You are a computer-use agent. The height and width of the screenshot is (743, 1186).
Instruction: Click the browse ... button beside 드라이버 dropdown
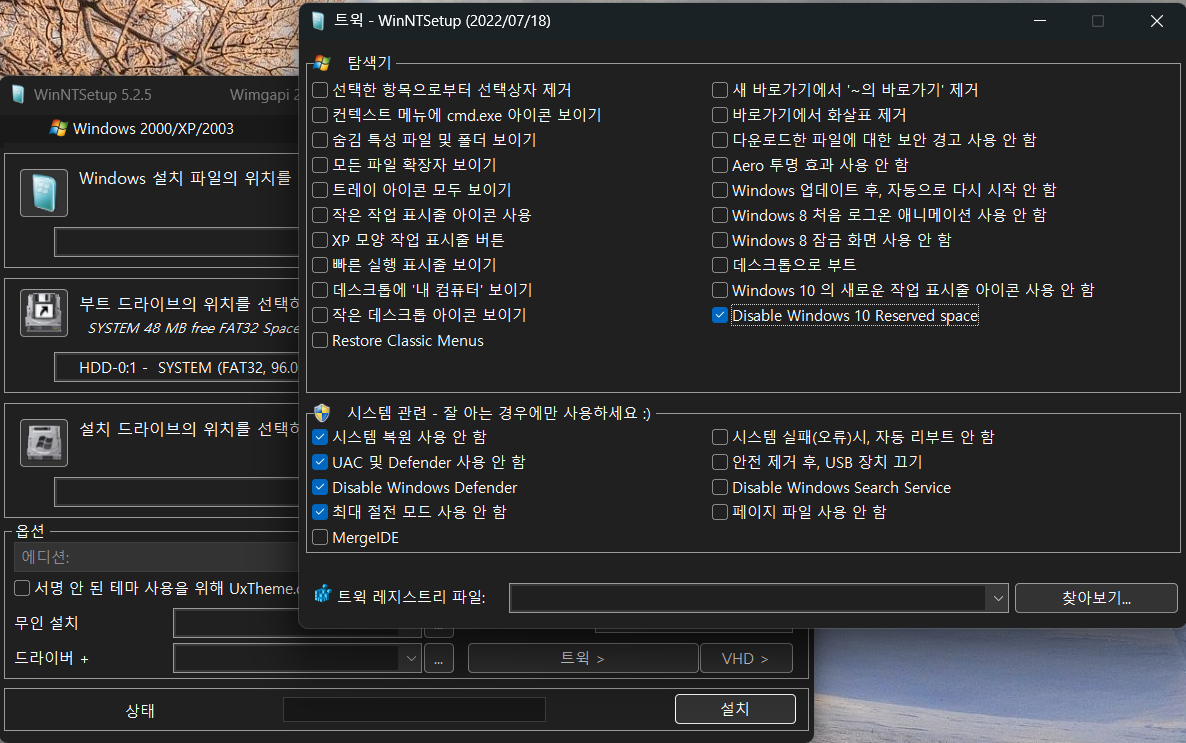[x=439, y=658]
